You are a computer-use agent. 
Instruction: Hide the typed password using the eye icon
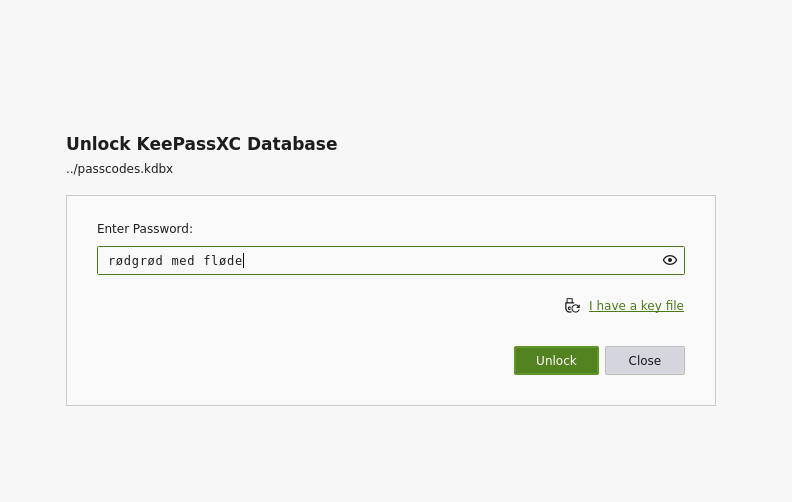point(669,260)
